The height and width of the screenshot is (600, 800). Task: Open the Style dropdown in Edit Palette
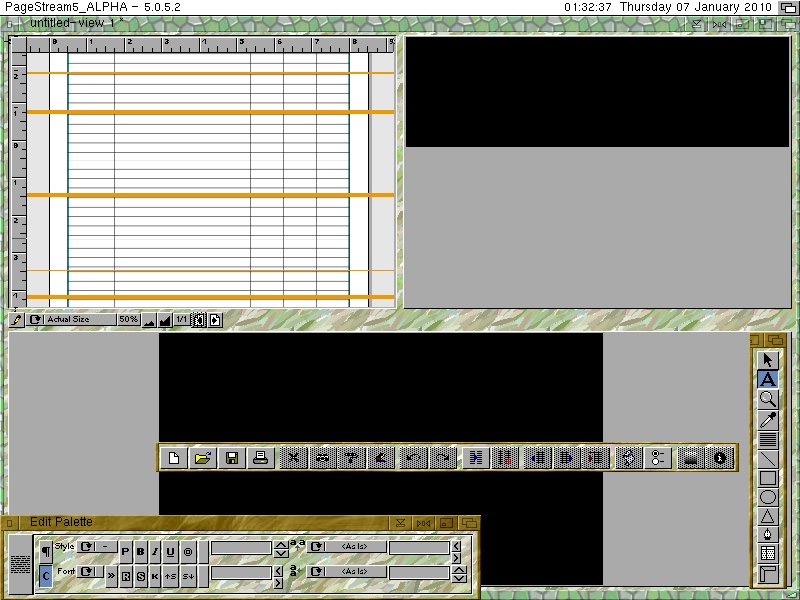pyautogui.click(x=86, y=547)
